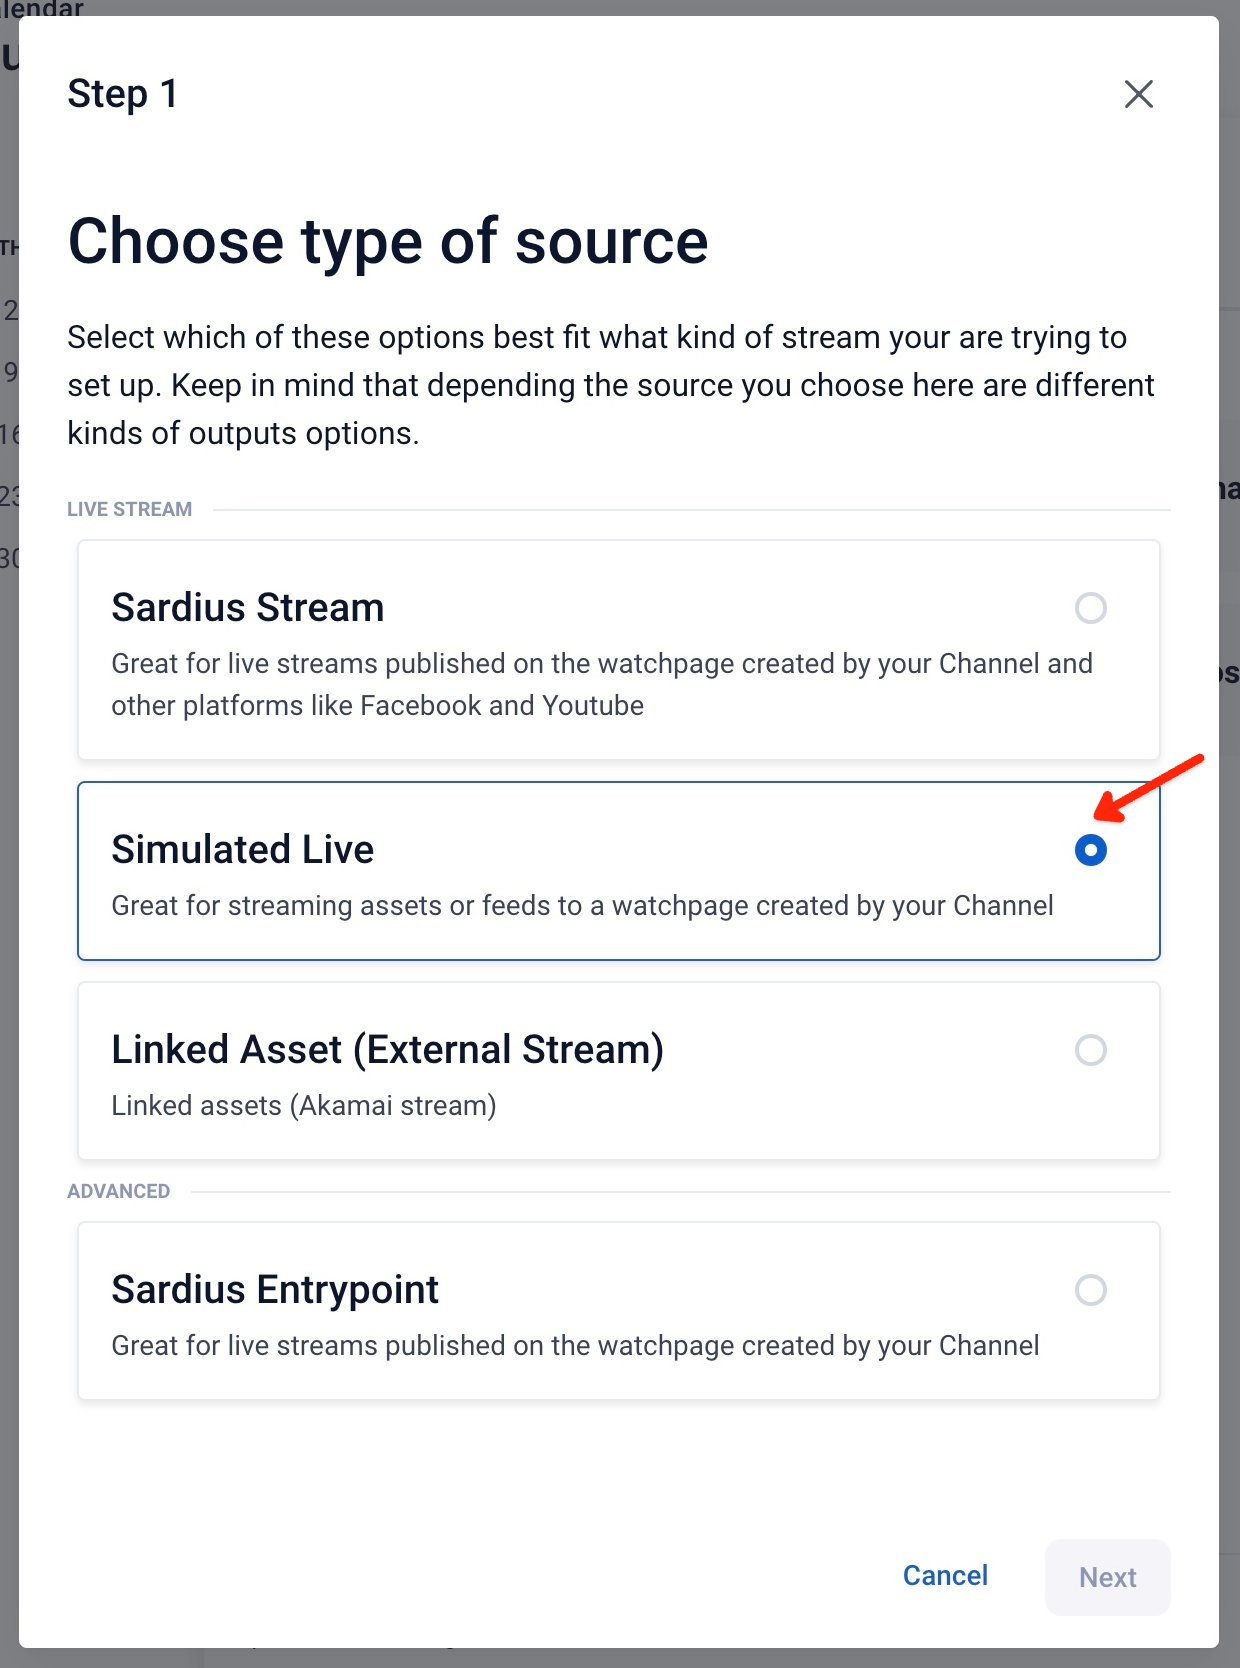Click the Step 1 header label
Viewport: 1240px width, 1668px height.
(123, 94)
